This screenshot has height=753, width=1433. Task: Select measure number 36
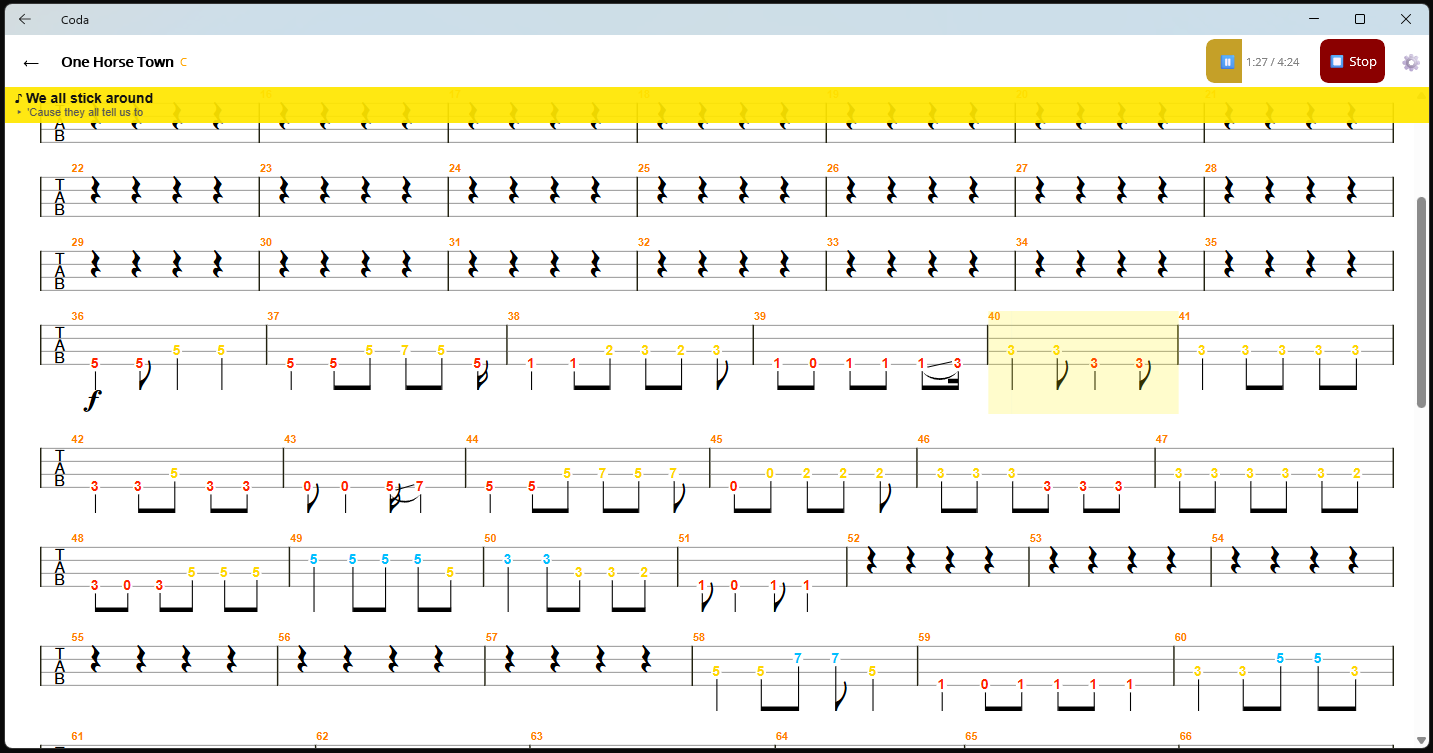pyautogui.click(x=78, y=317)
